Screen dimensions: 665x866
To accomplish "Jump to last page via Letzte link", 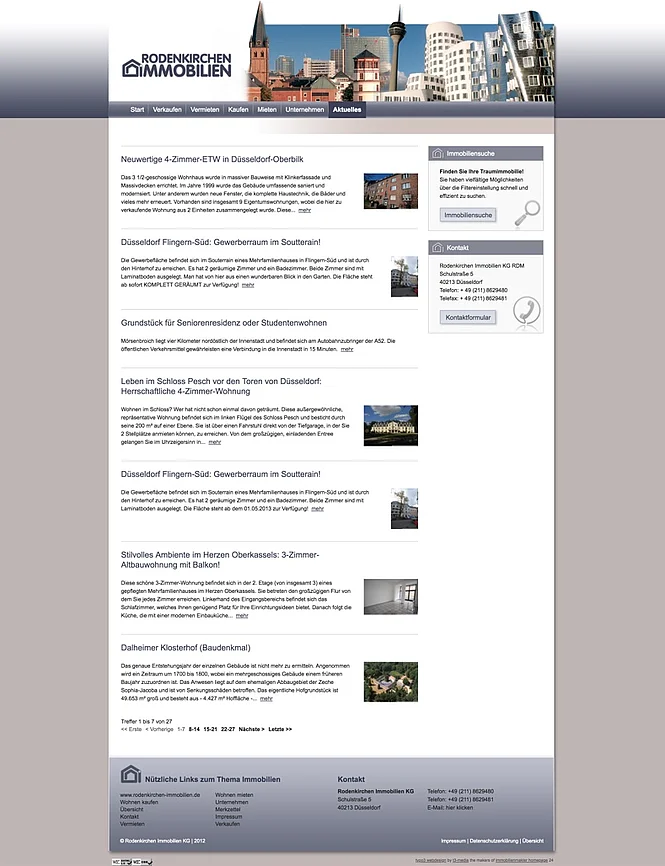I will (x=280, y=729).
